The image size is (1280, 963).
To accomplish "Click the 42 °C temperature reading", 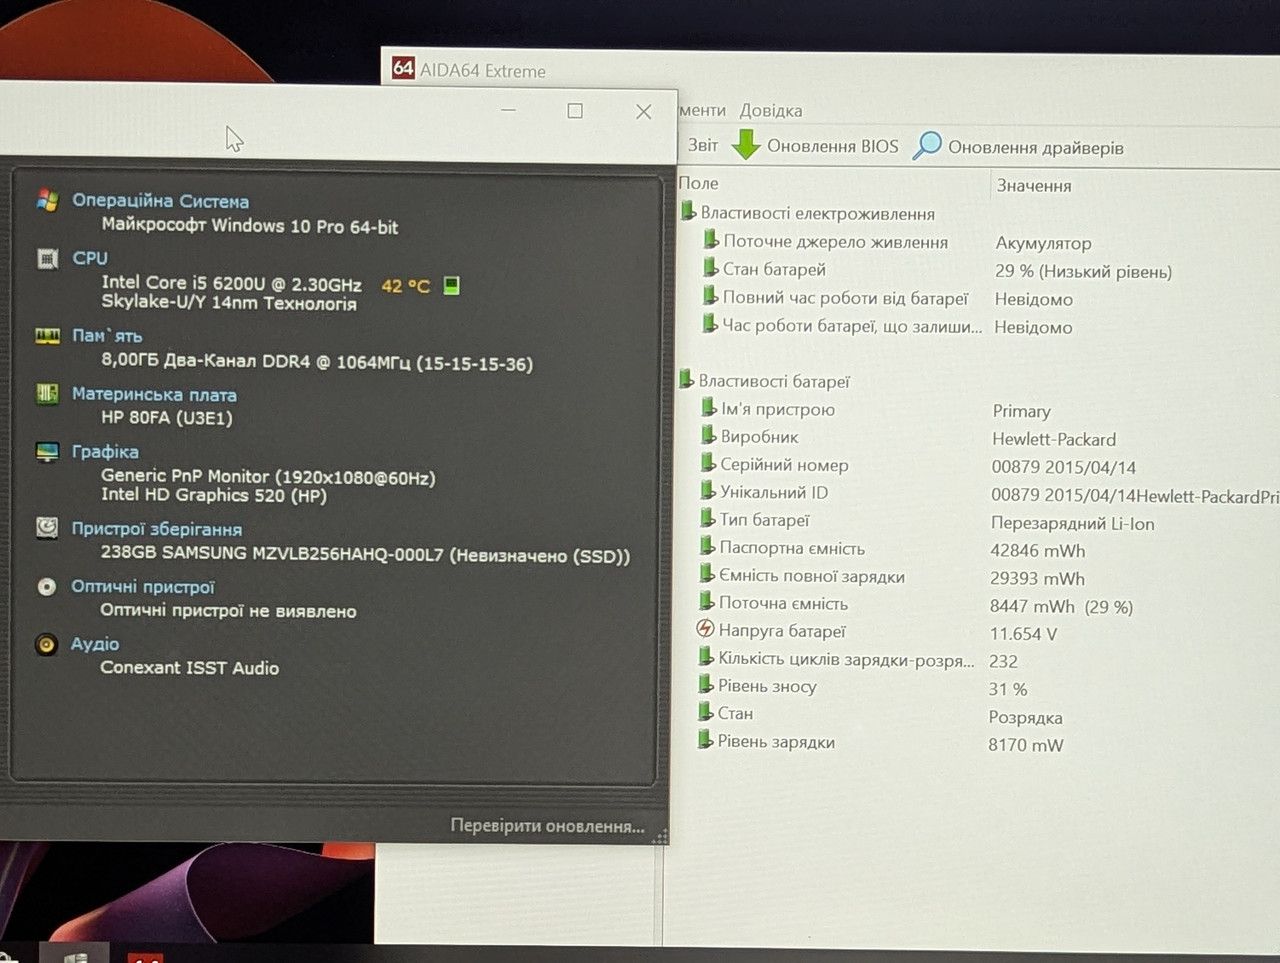I will (x=405, y=286).
